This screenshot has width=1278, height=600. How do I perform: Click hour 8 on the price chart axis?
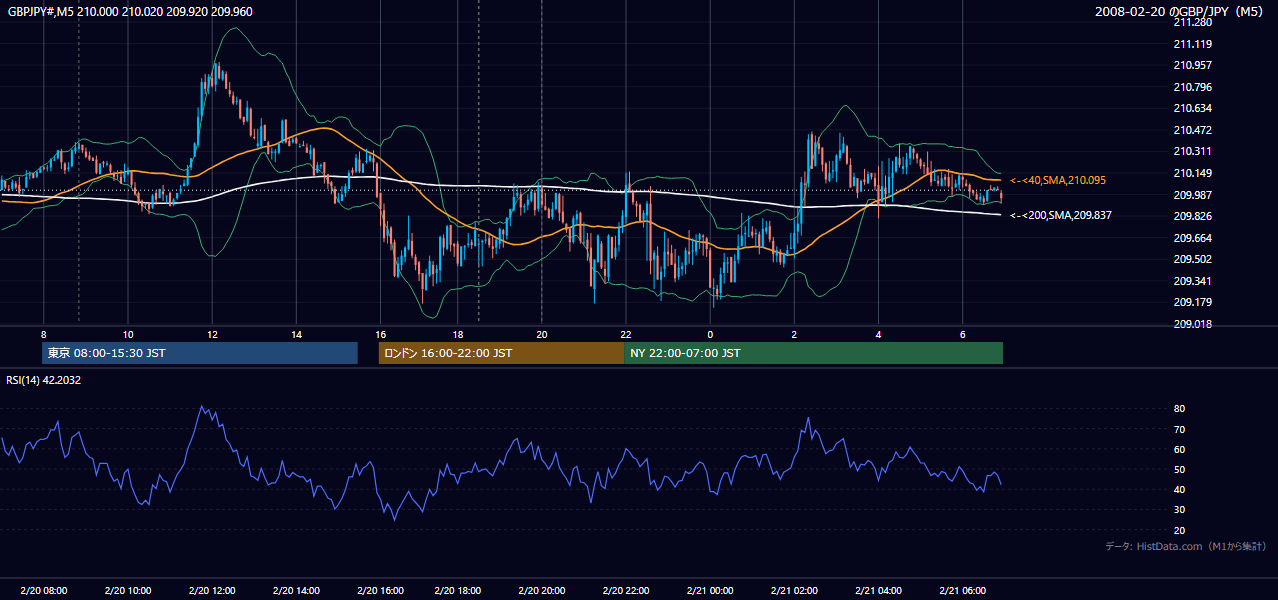43,334
